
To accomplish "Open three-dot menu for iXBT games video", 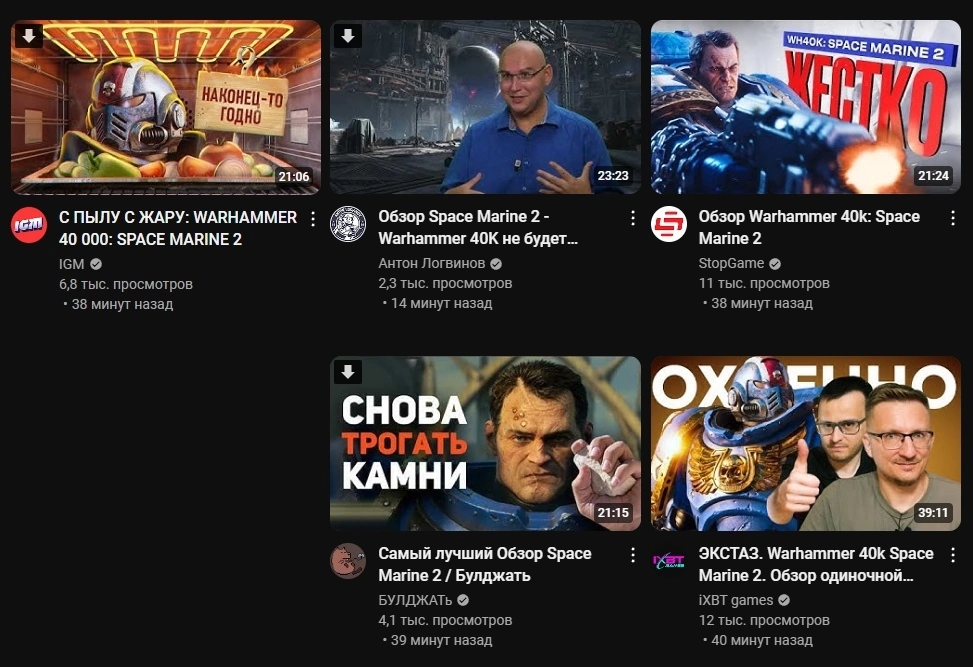I will point(953,555).
